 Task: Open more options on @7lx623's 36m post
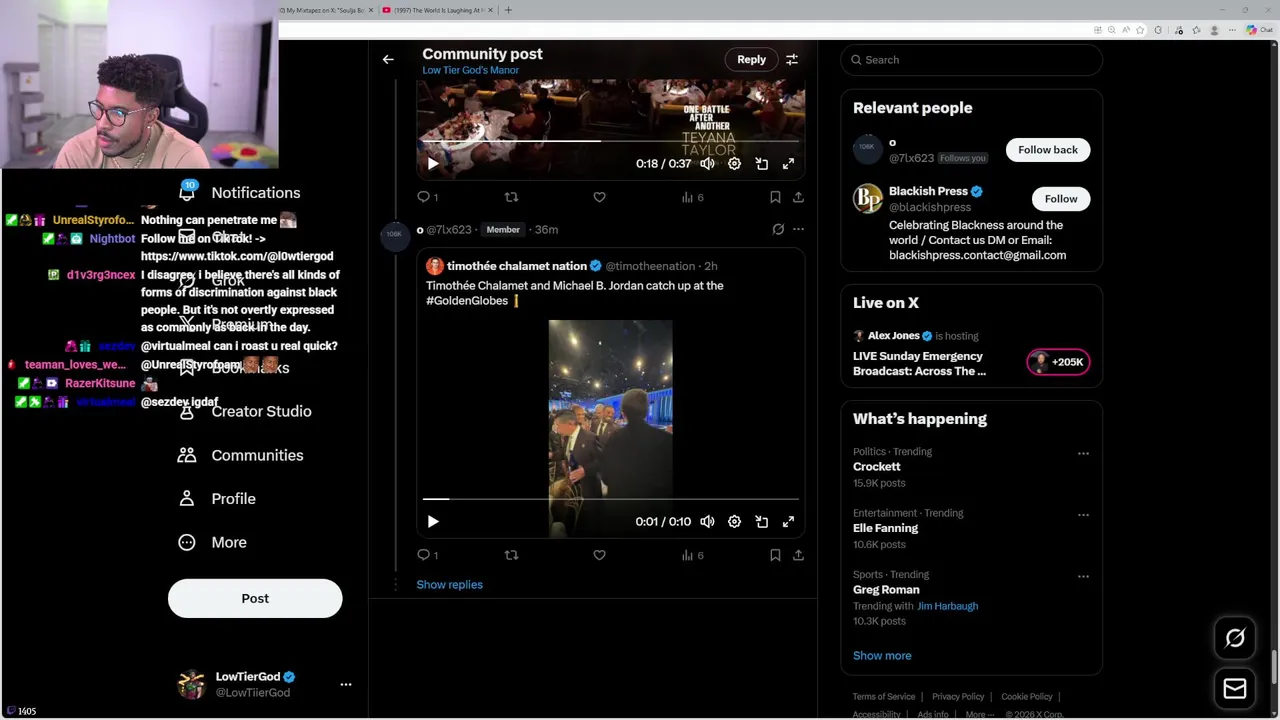798,229
